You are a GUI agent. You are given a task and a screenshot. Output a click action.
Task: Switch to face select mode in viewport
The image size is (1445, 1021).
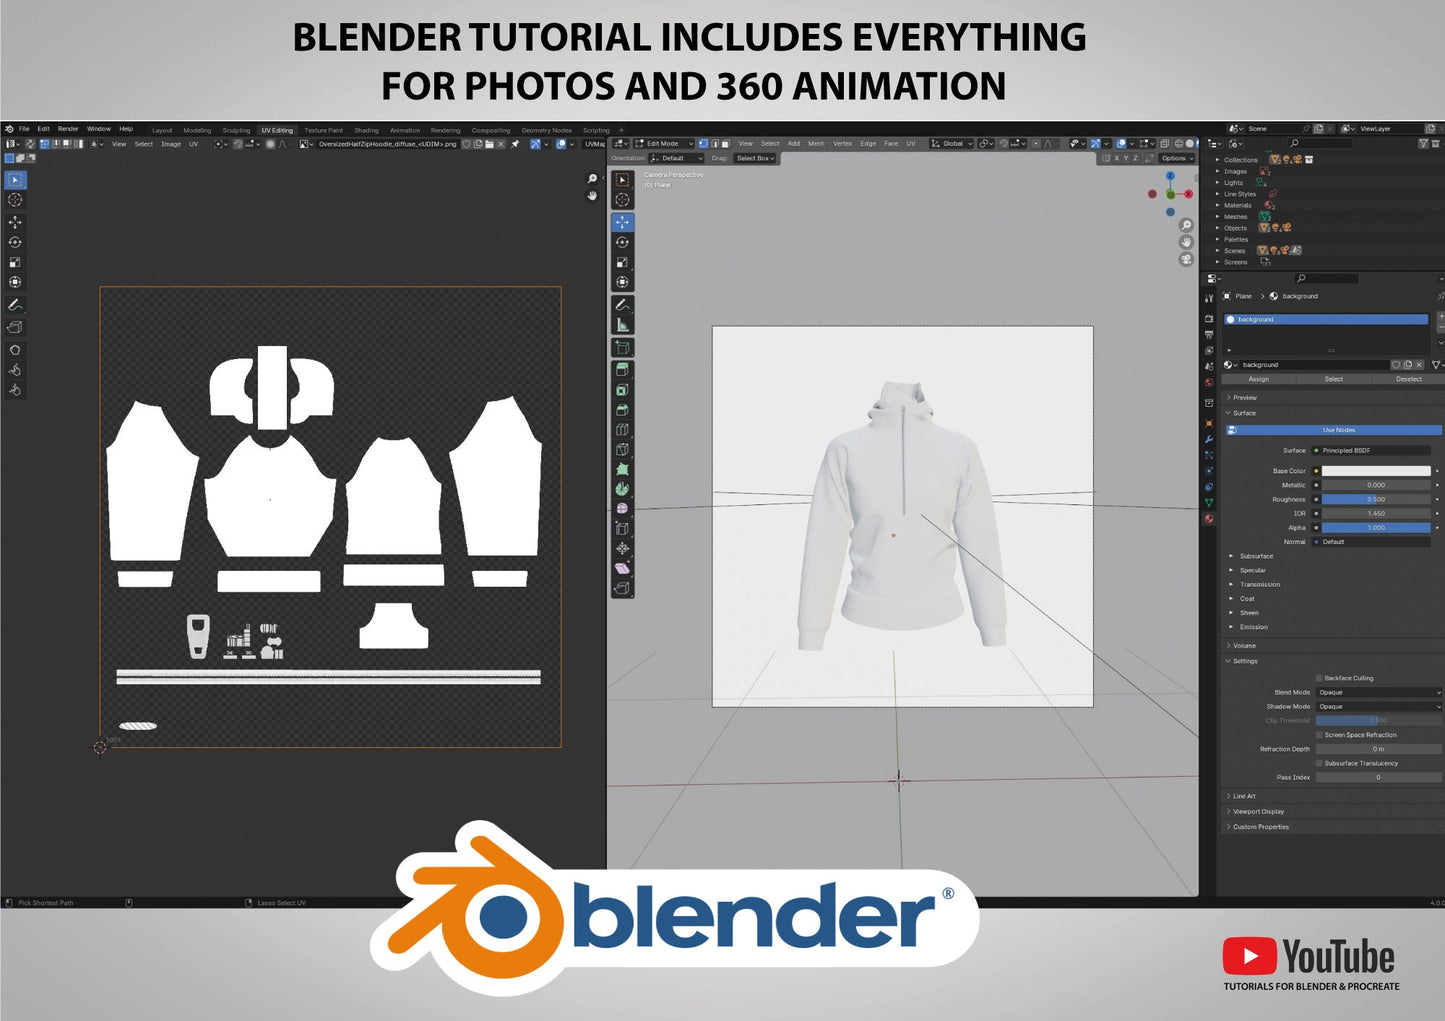pos(725,144)
